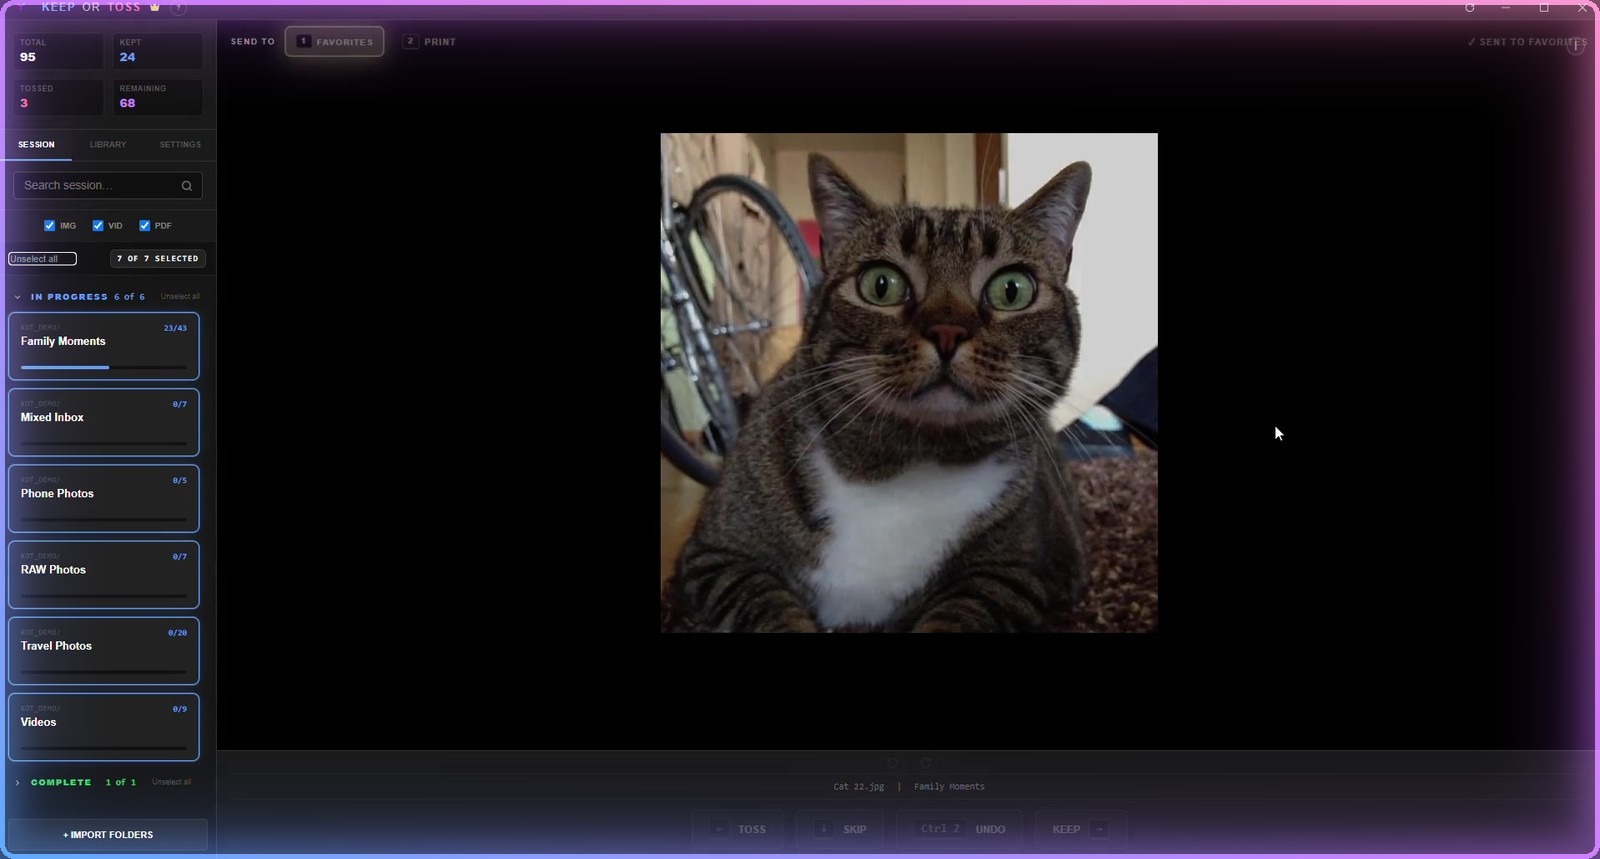This screenshot has height=859, width=1600.
Task: Click the Remaining 68 stat card
Action: 158,97
